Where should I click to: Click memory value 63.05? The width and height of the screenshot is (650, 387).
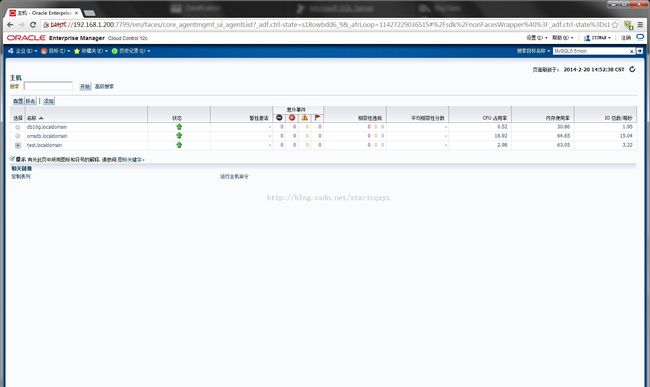(x=563, y=145)
